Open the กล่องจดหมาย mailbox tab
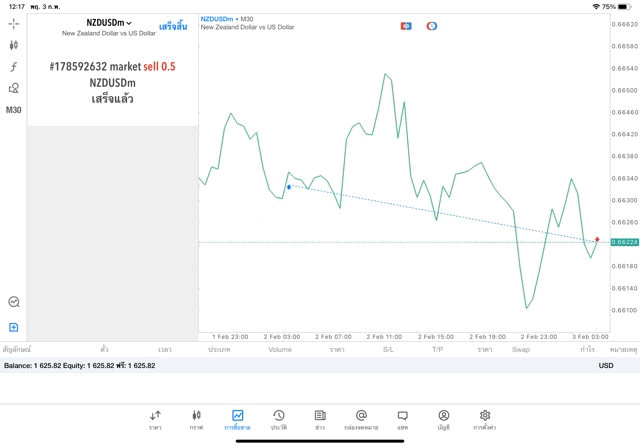Screen dimensions: 640x447 [361, 420]
